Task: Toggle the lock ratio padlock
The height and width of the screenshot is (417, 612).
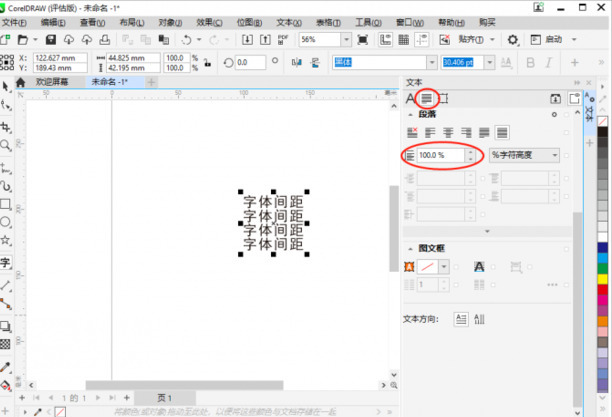Action: [x=207, y=62]
